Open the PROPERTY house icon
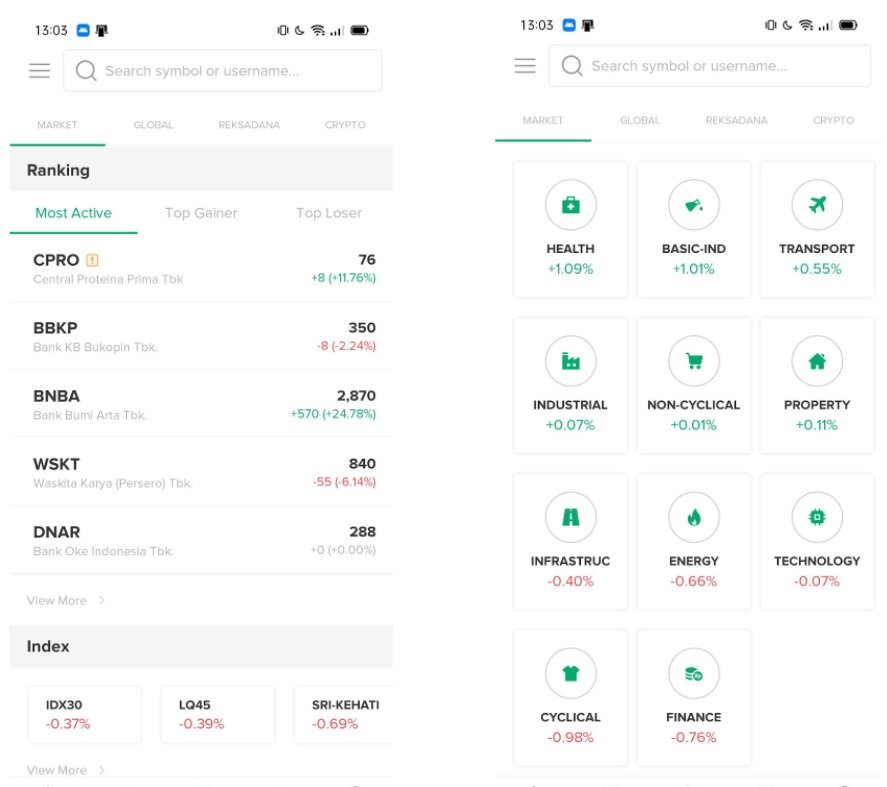The height and width of the screenshot is (787, 887). coord(817,360)
